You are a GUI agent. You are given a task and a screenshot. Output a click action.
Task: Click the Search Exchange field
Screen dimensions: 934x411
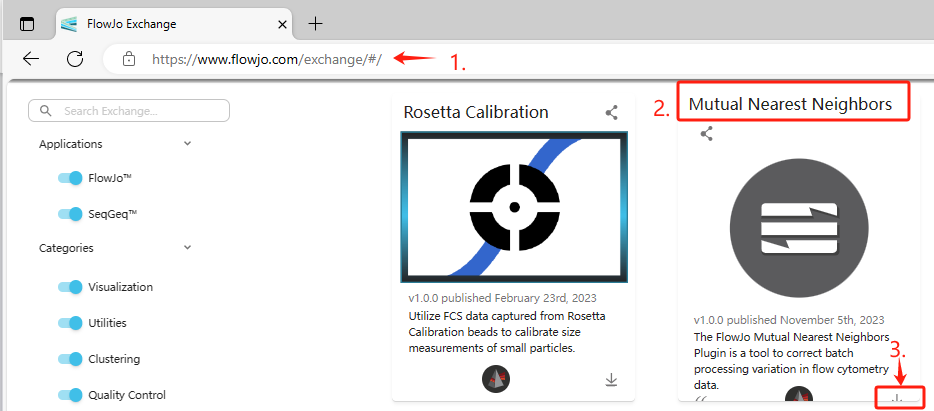[129, 111]
